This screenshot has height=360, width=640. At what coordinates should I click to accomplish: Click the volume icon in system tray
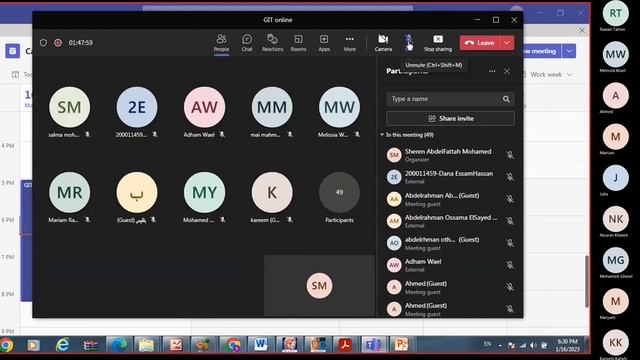pos(533,345)
